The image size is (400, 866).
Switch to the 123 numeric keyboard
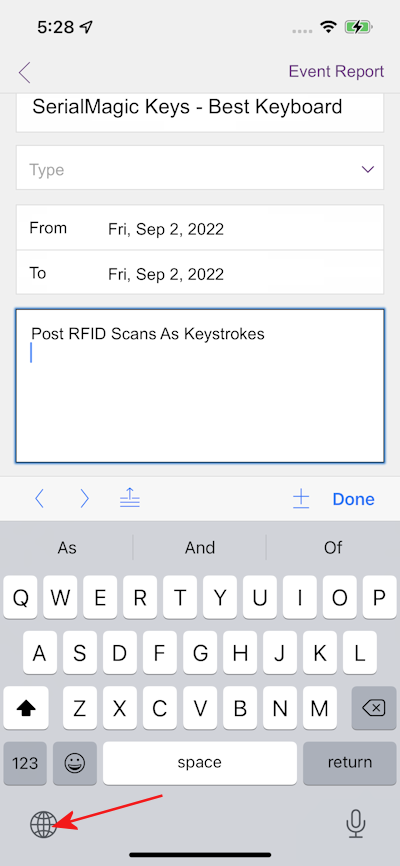(25, 763)
